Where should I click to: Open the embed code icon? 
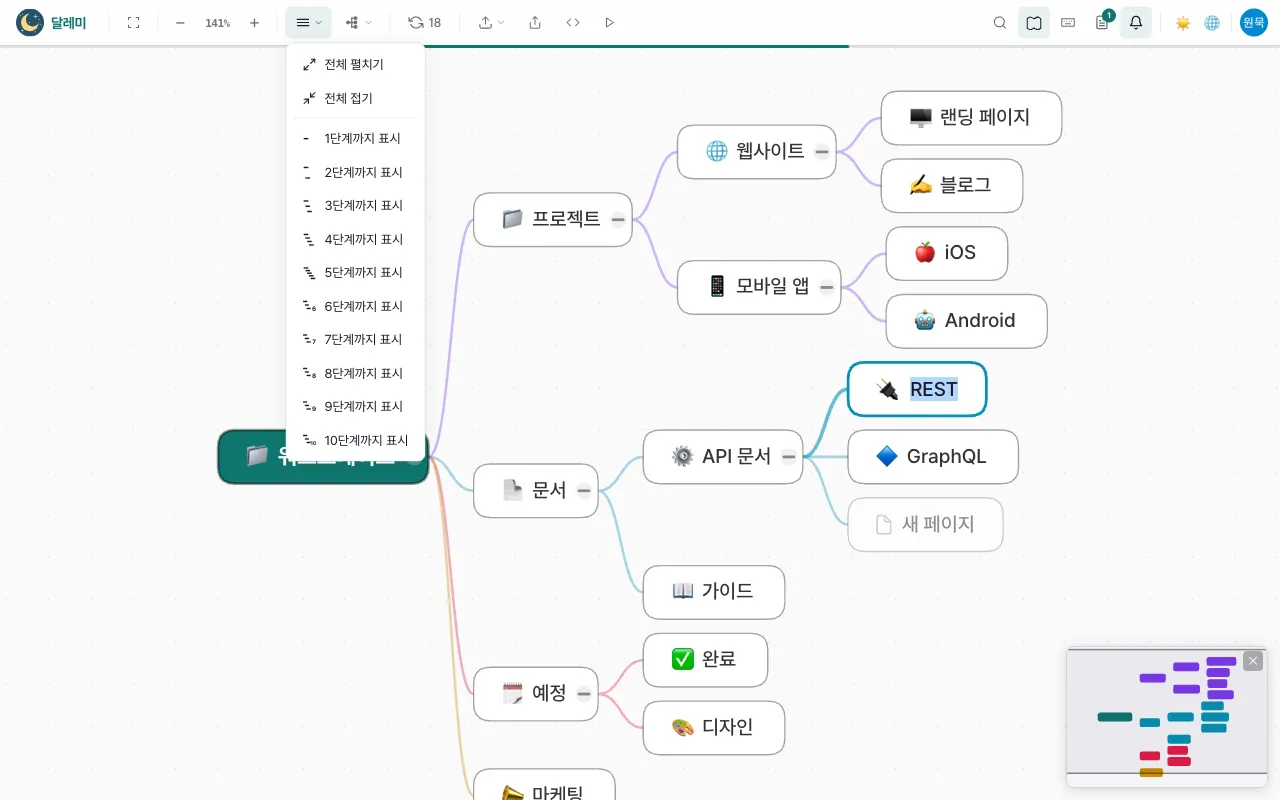[x=573, y=22]
